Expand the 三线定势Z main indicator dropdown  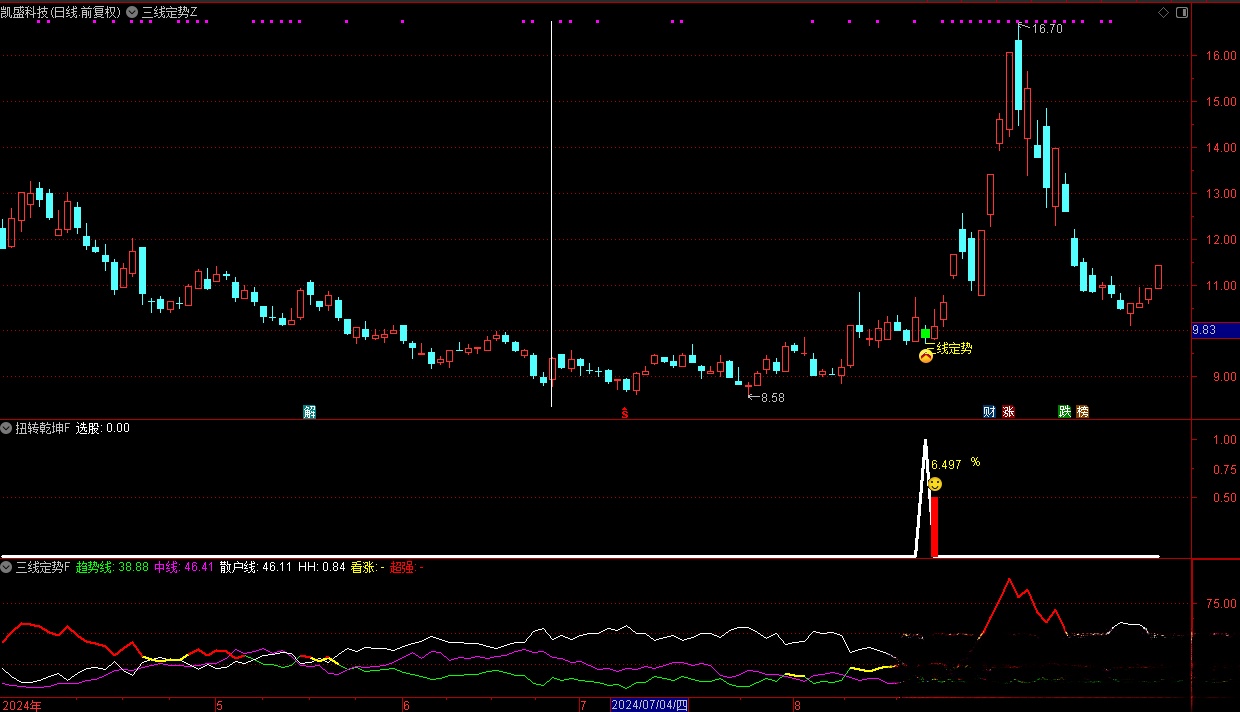133,12
